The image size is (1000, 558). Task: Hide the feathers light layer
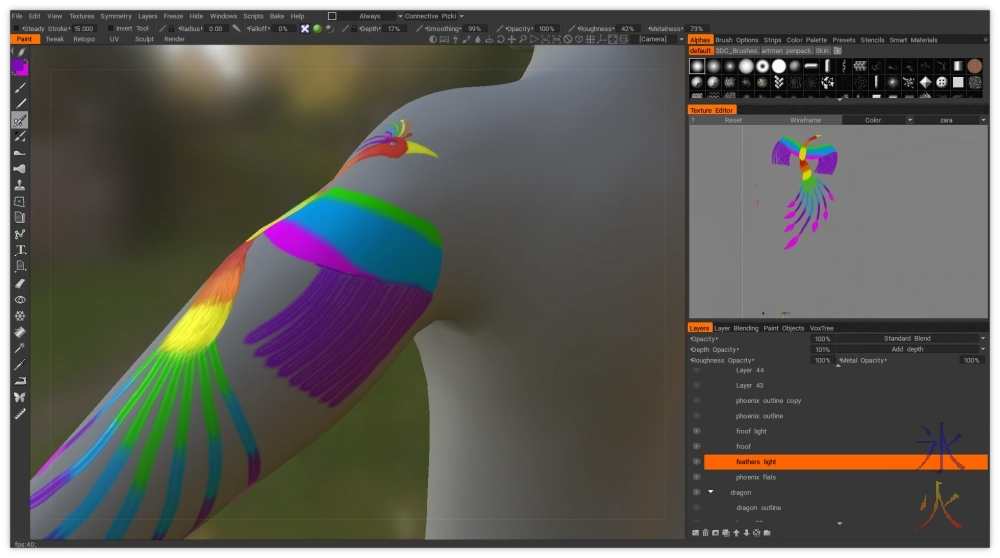696,462
